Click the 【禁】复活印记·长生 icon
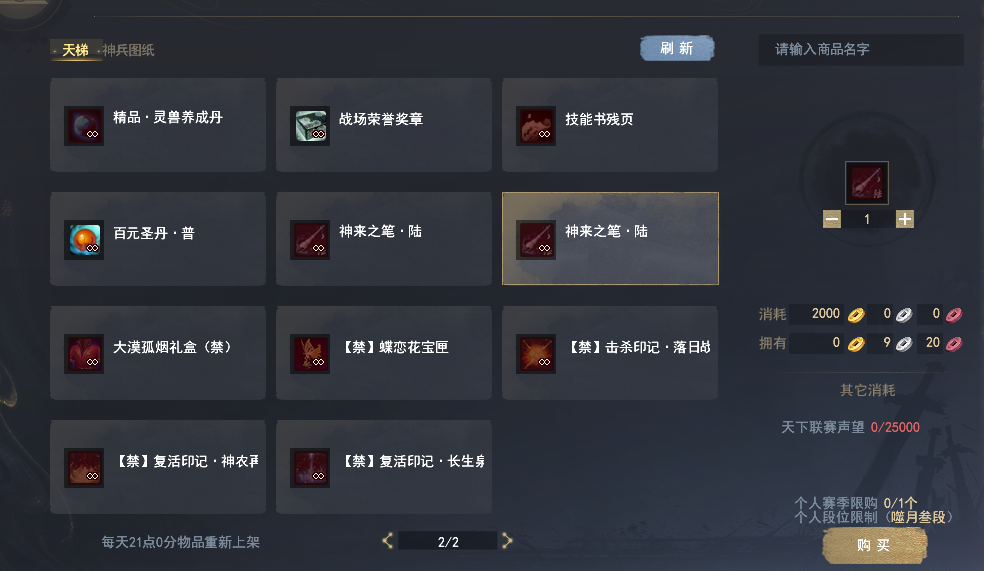 click(x=310, y=468)
